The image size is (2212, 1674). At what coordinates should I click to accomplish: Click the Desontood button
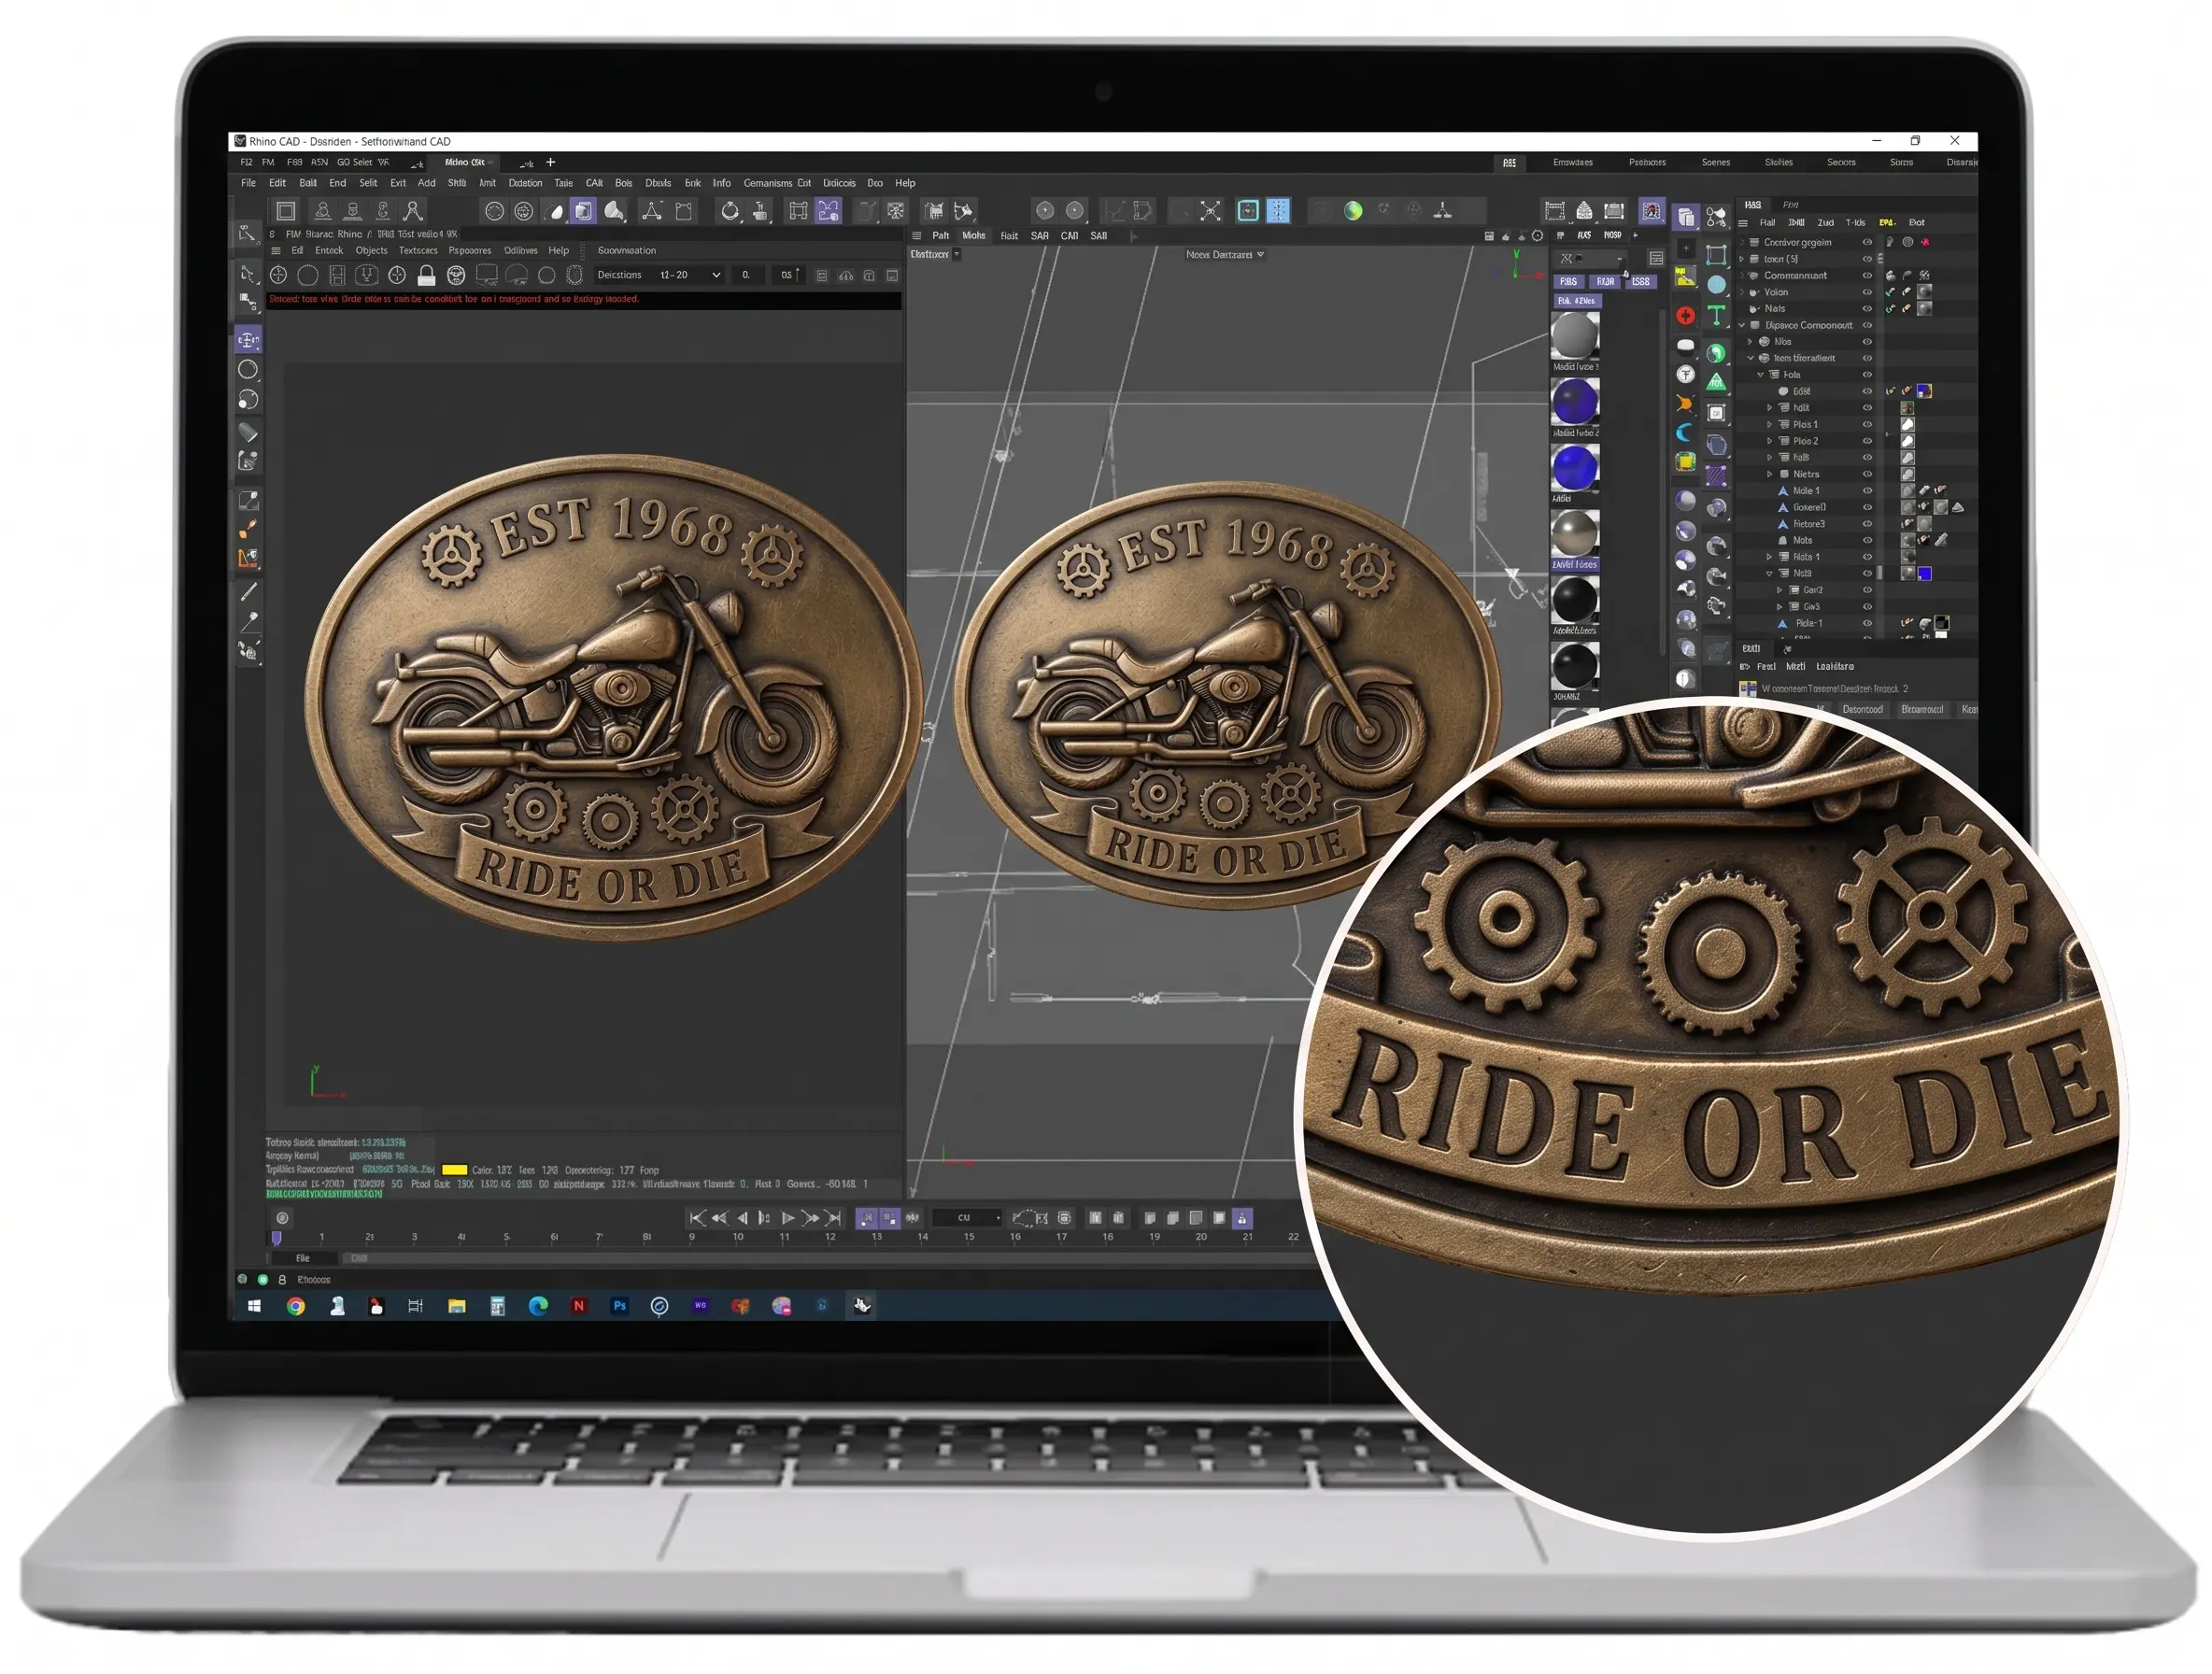[x=1862, y=710]
